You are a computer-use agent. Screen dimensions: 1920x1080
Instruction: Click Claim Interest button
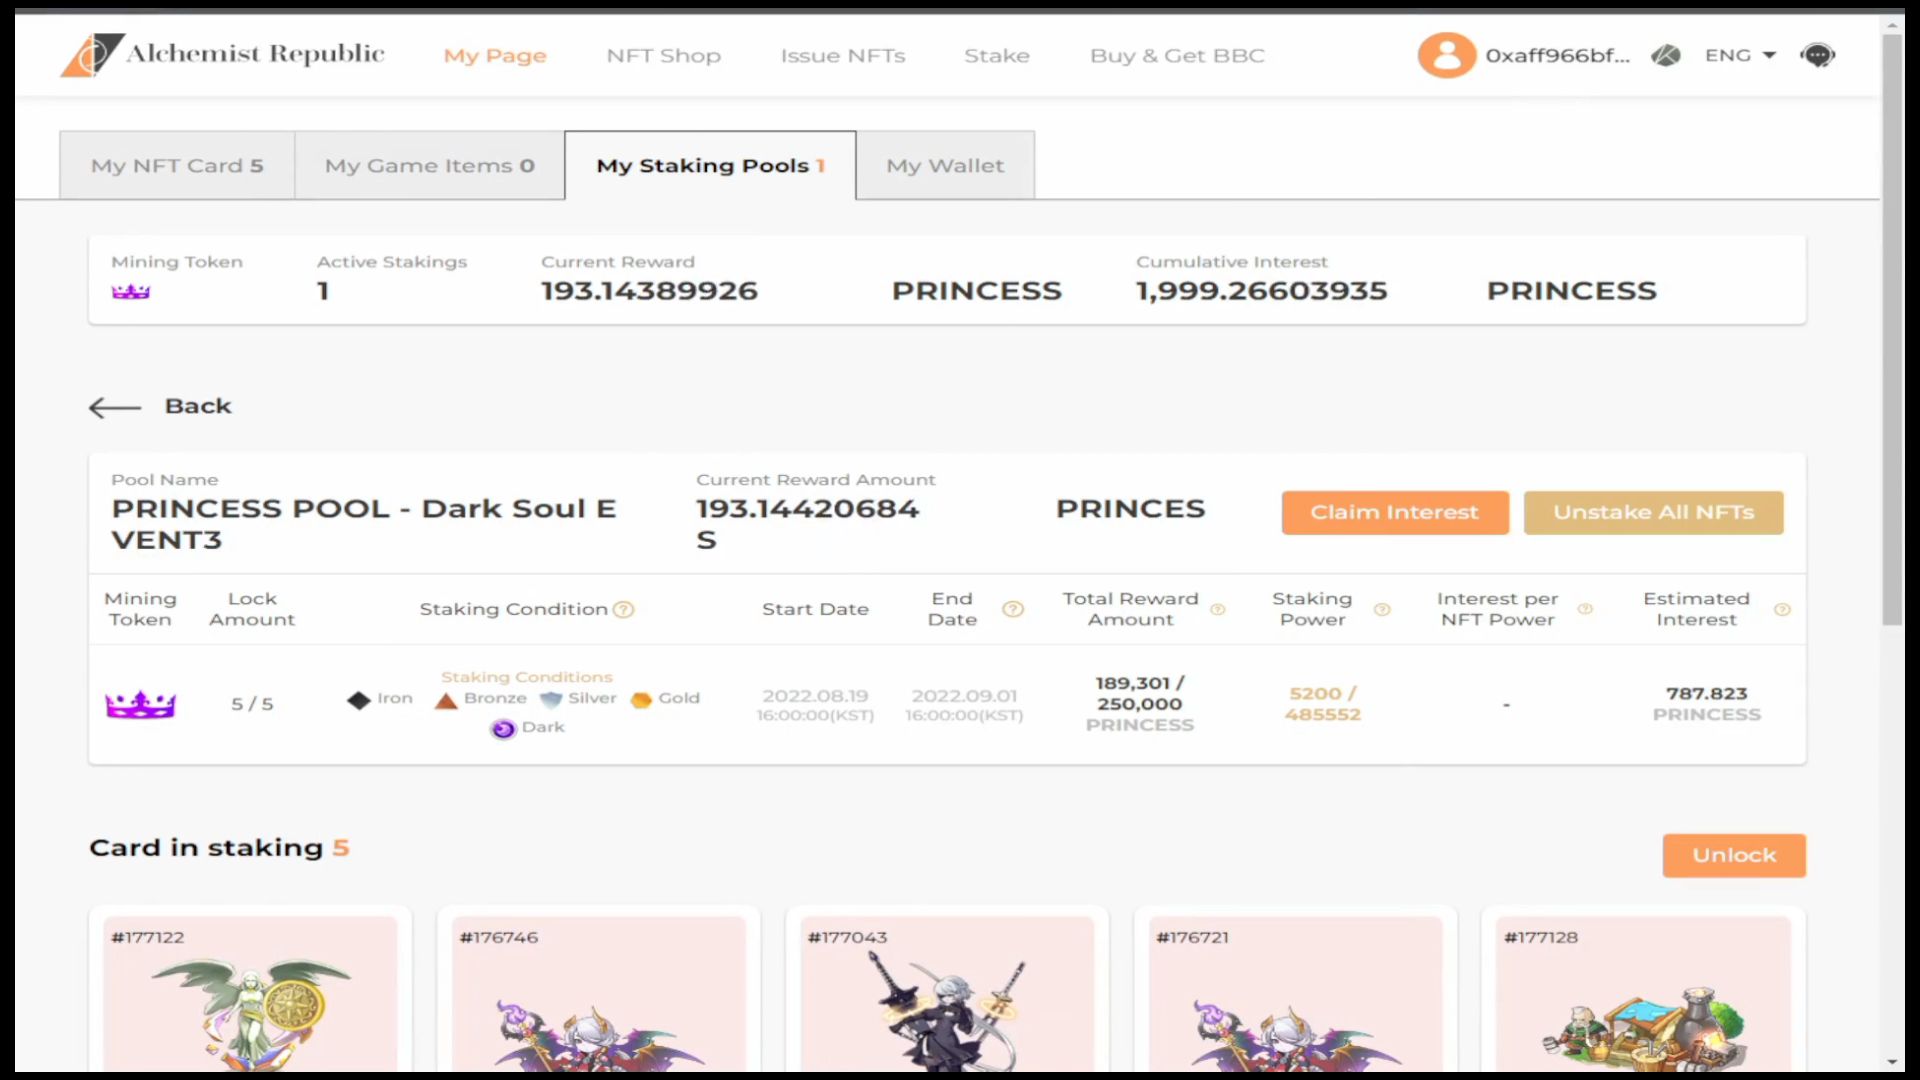[x=1395, y=512]
